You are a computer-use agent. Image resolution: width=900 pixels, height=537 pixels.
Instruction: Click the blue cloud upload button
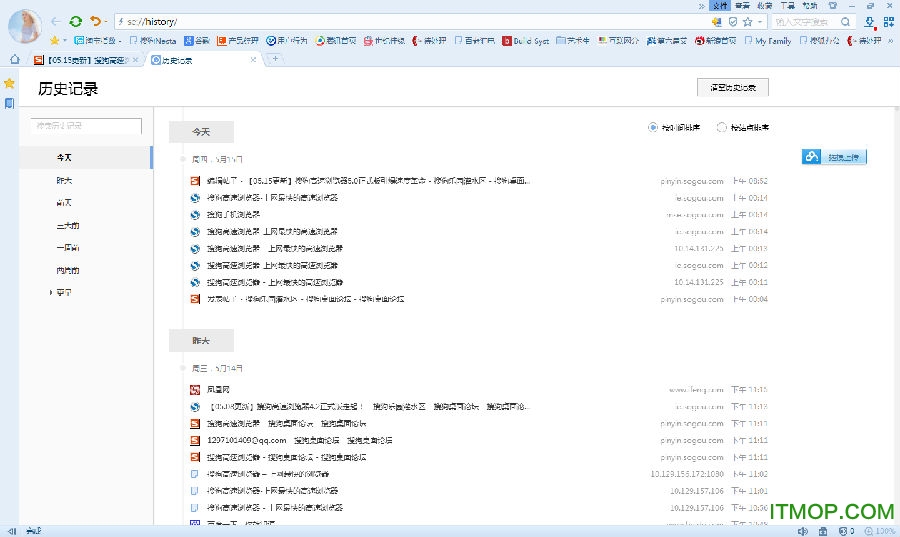tap(833, 157)
